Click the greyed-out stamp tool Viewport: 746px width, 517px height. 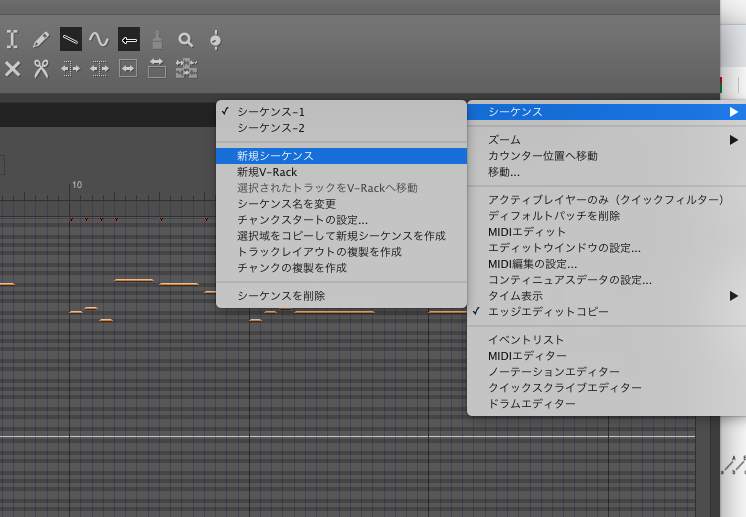point(157,40)
